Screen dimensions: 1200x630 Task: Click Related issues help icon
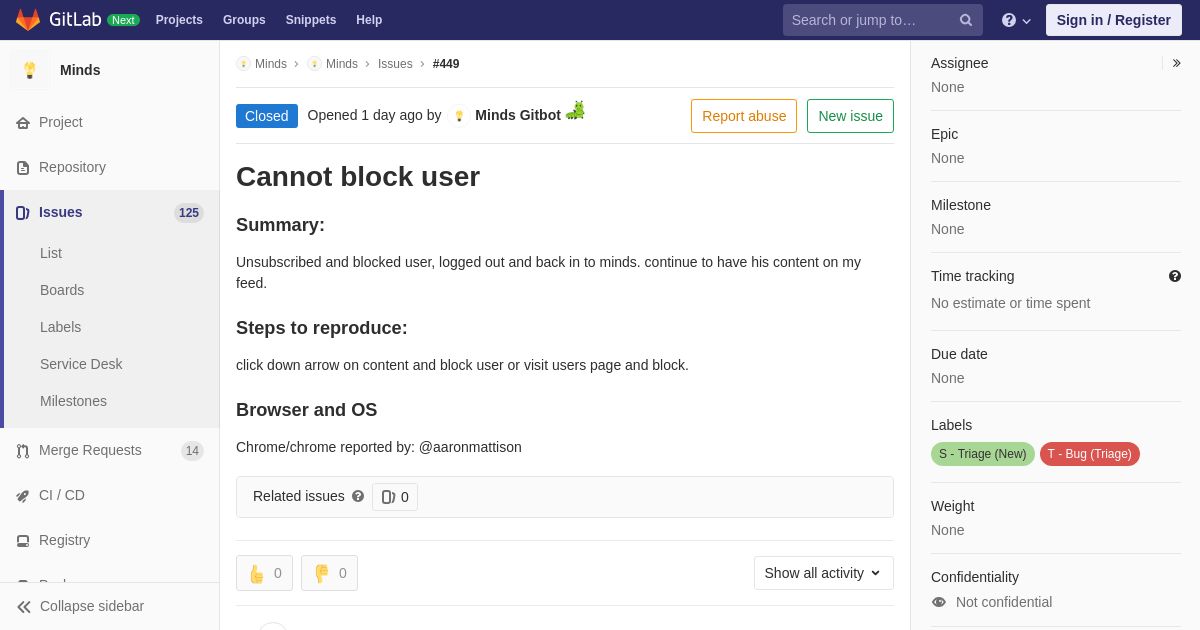pos(358,496)
